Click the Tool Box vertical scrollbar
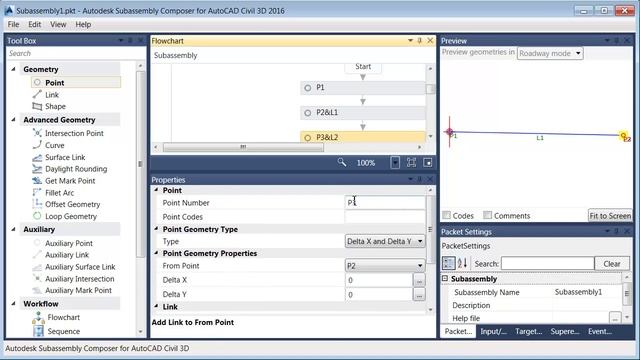This screenshot has width=640, height=360. click(x=140, y=163)
